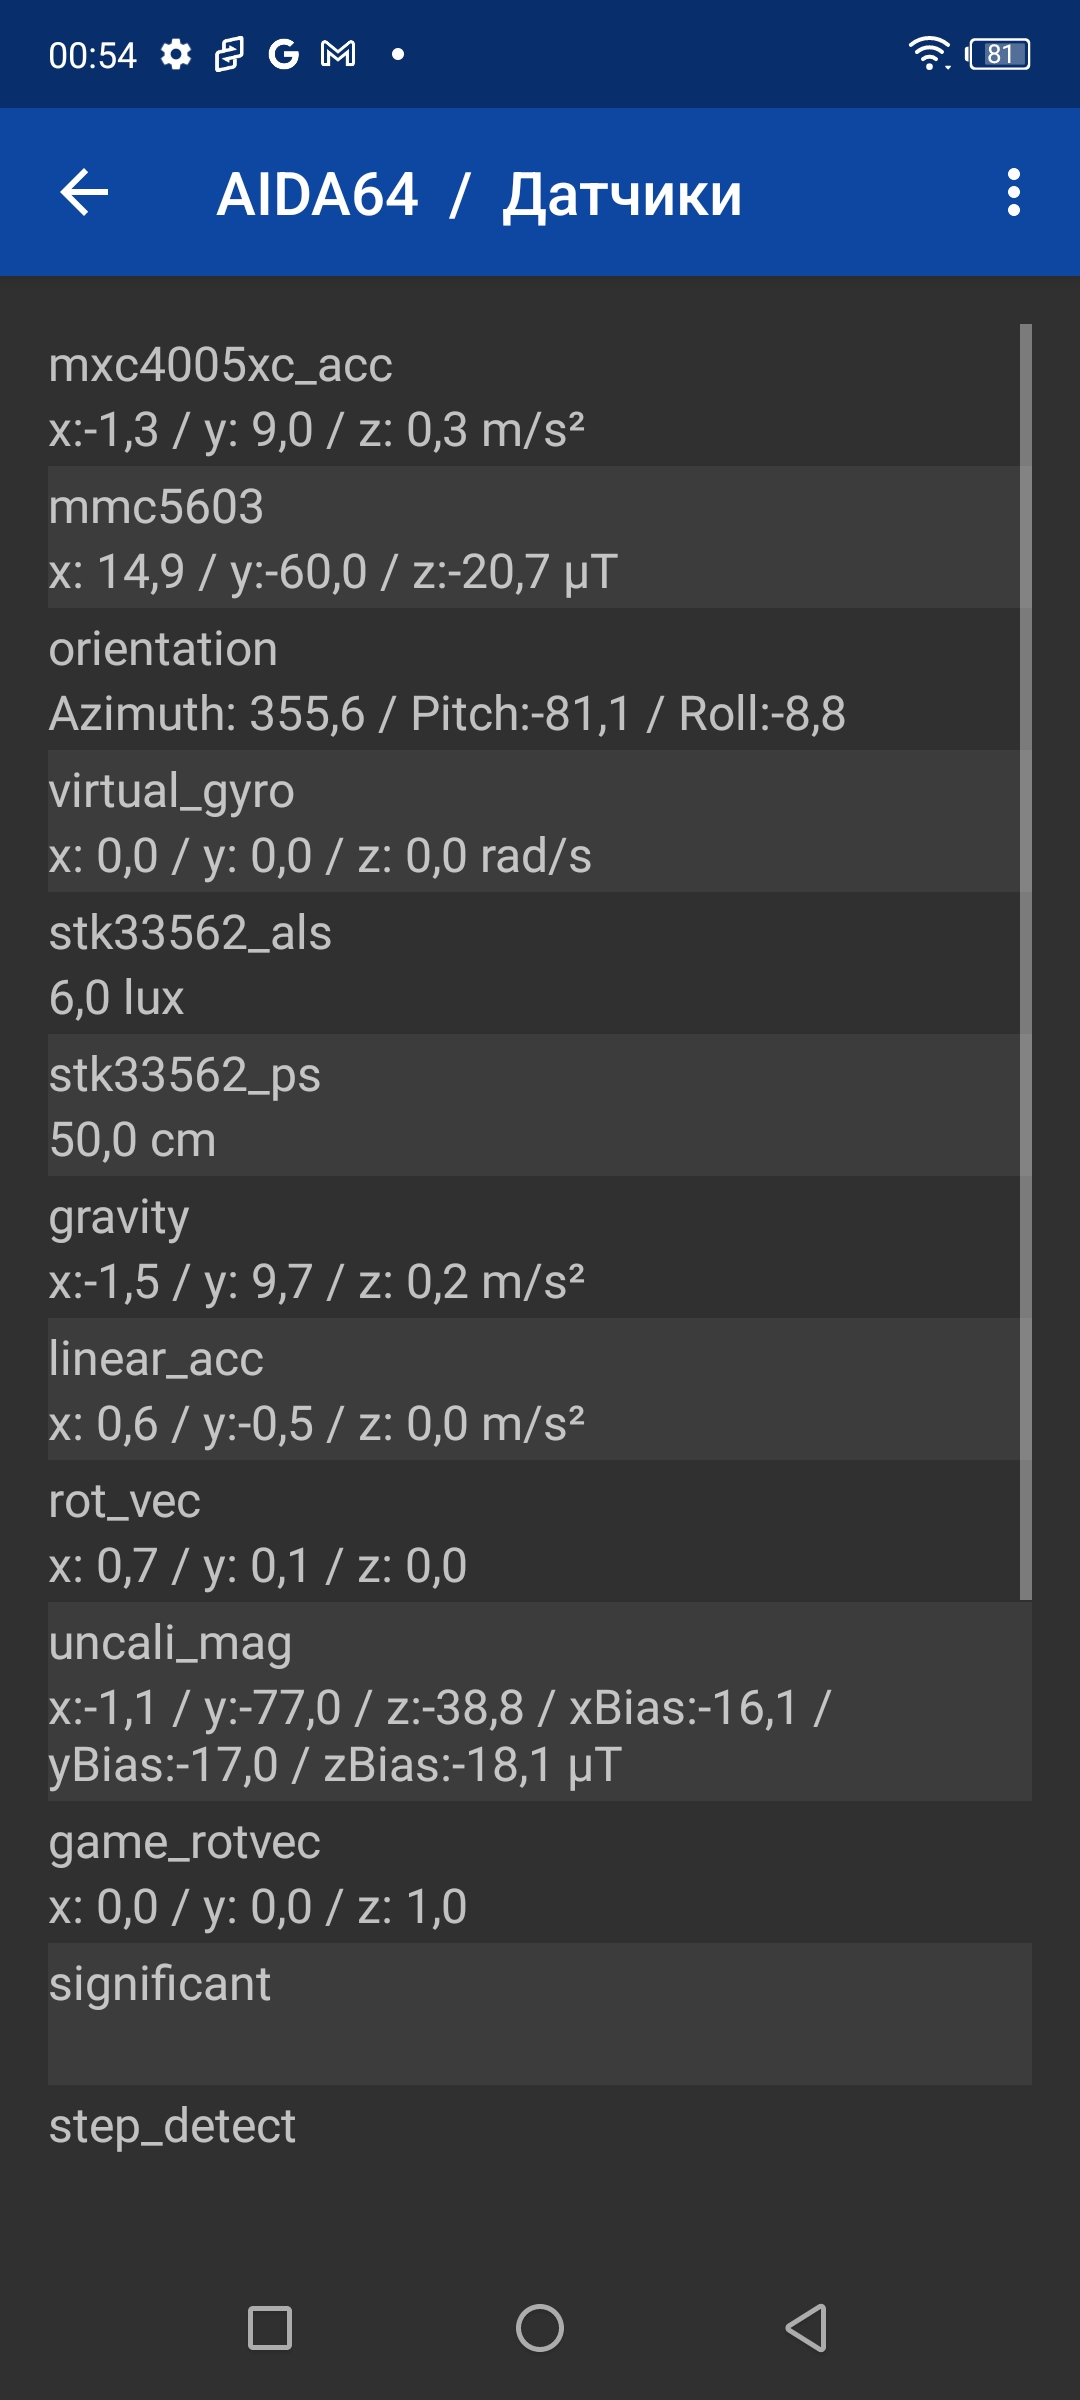Tap the AIDA64 / Датчики title
The image size is (1080, 2400).
[479, 194]
